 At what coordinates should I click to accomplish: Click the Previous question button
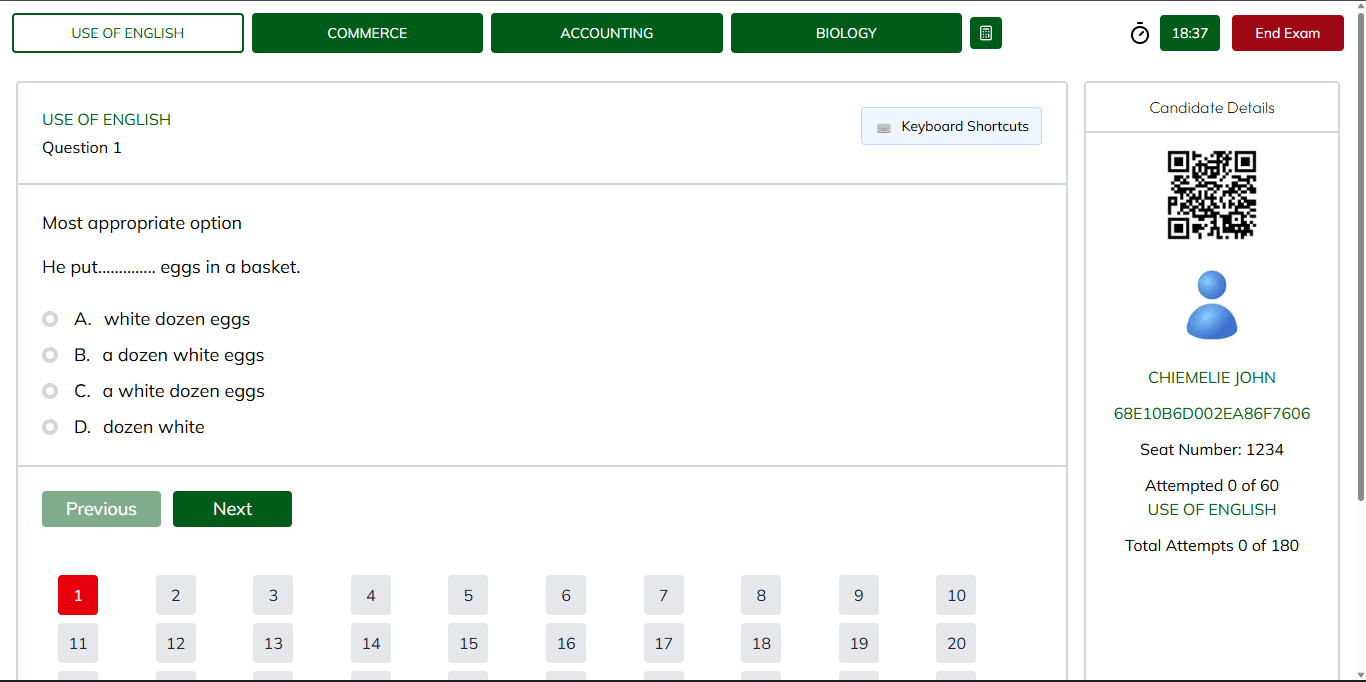[101, 509]
